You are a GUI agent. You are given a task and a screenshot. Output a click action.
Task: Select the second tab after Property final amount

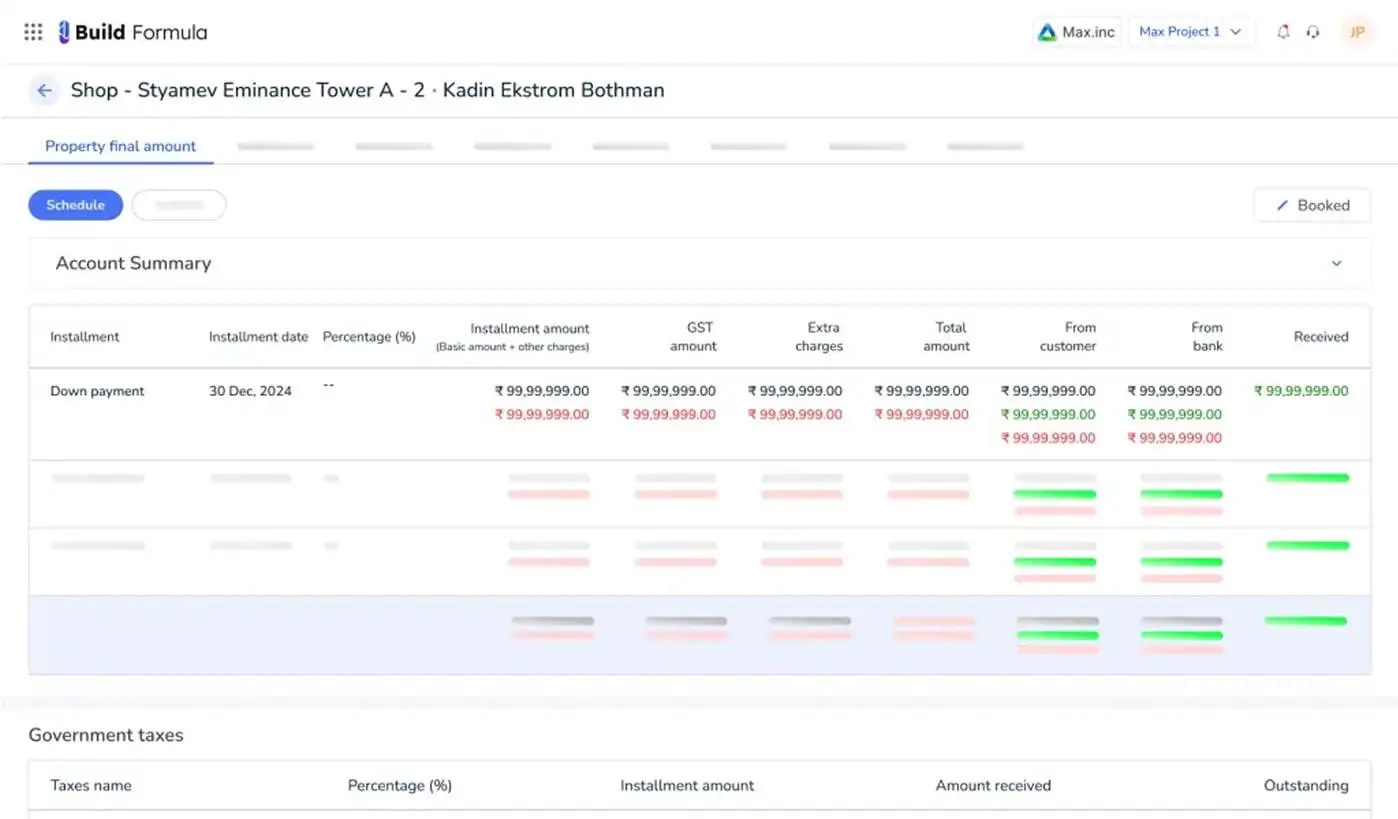394,147
